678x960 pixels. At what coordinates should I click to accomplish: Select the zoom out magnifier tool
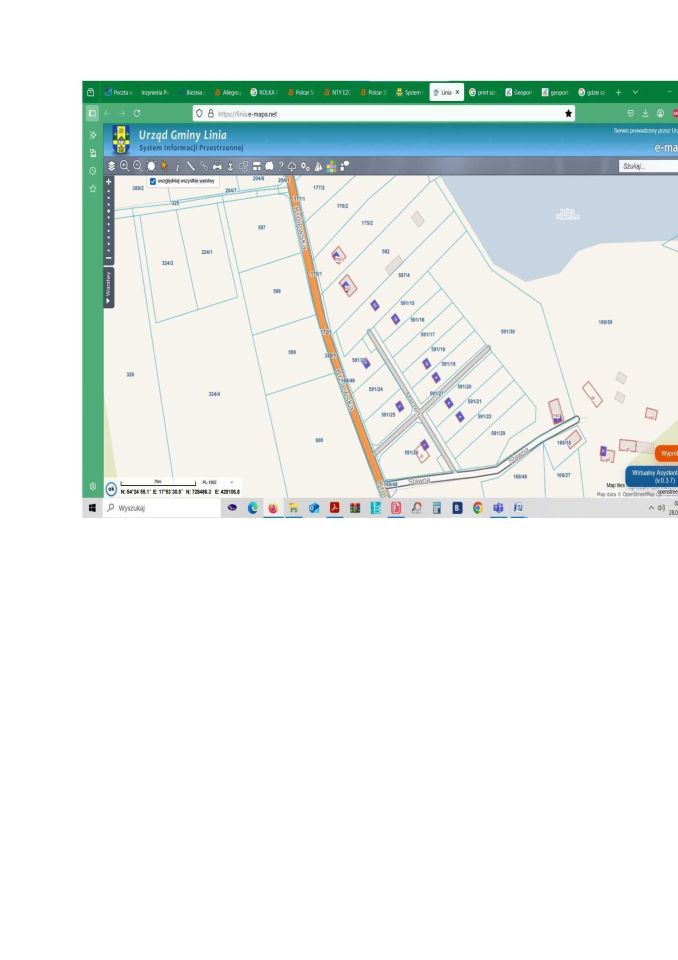(x=139, y=166)
